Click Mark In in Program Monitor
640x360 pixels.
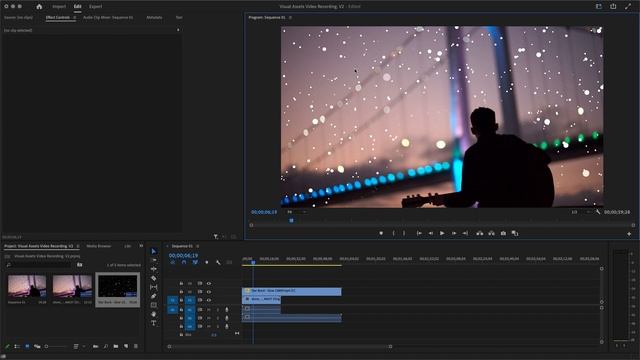tap(393, 233)
